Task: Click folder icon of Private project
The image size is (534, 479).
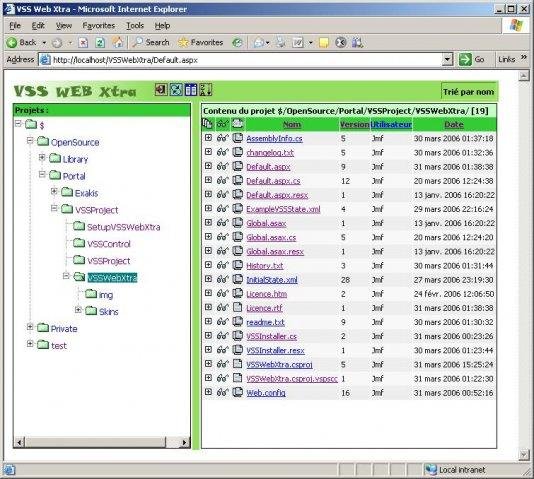Action: (x=43, y=328)
